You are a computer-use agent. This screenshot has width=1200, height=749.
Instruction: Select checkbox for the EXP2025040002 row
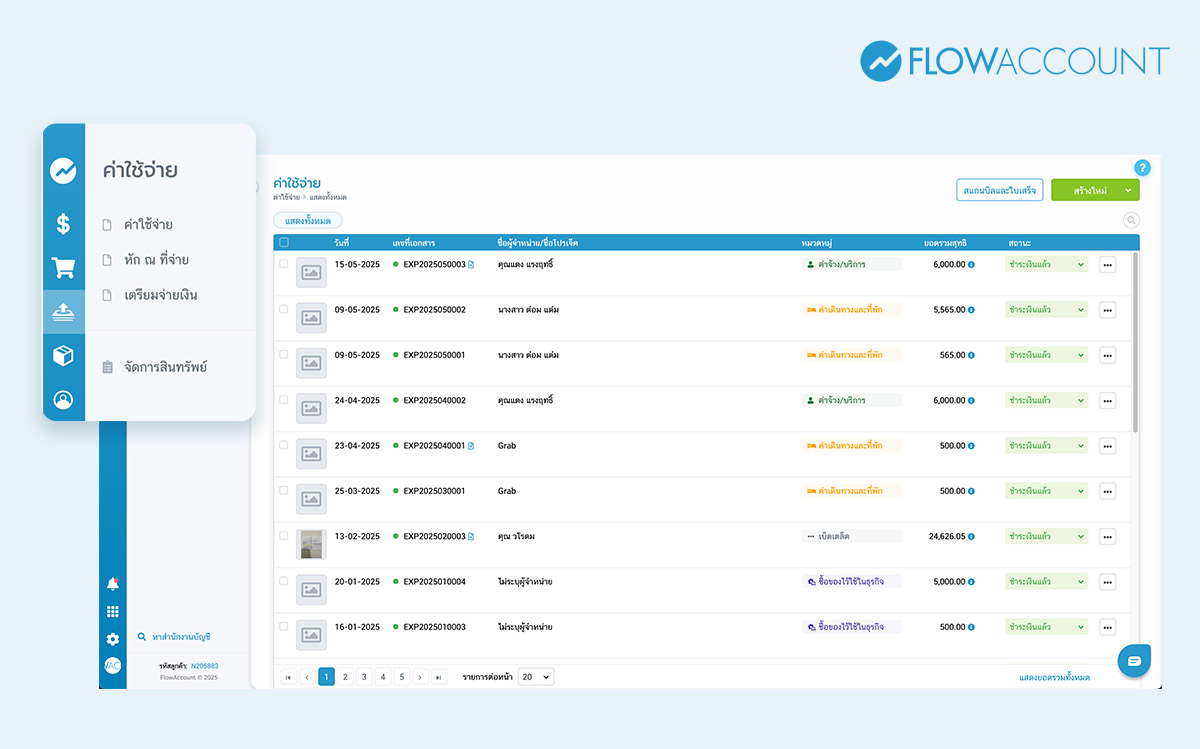(x=284, y=400)
